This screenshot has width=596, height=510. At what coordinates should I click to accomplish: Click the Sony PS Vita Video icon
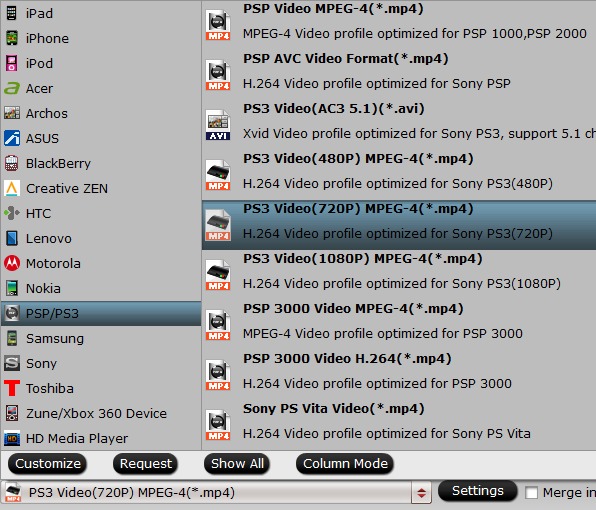click(218, 425)
